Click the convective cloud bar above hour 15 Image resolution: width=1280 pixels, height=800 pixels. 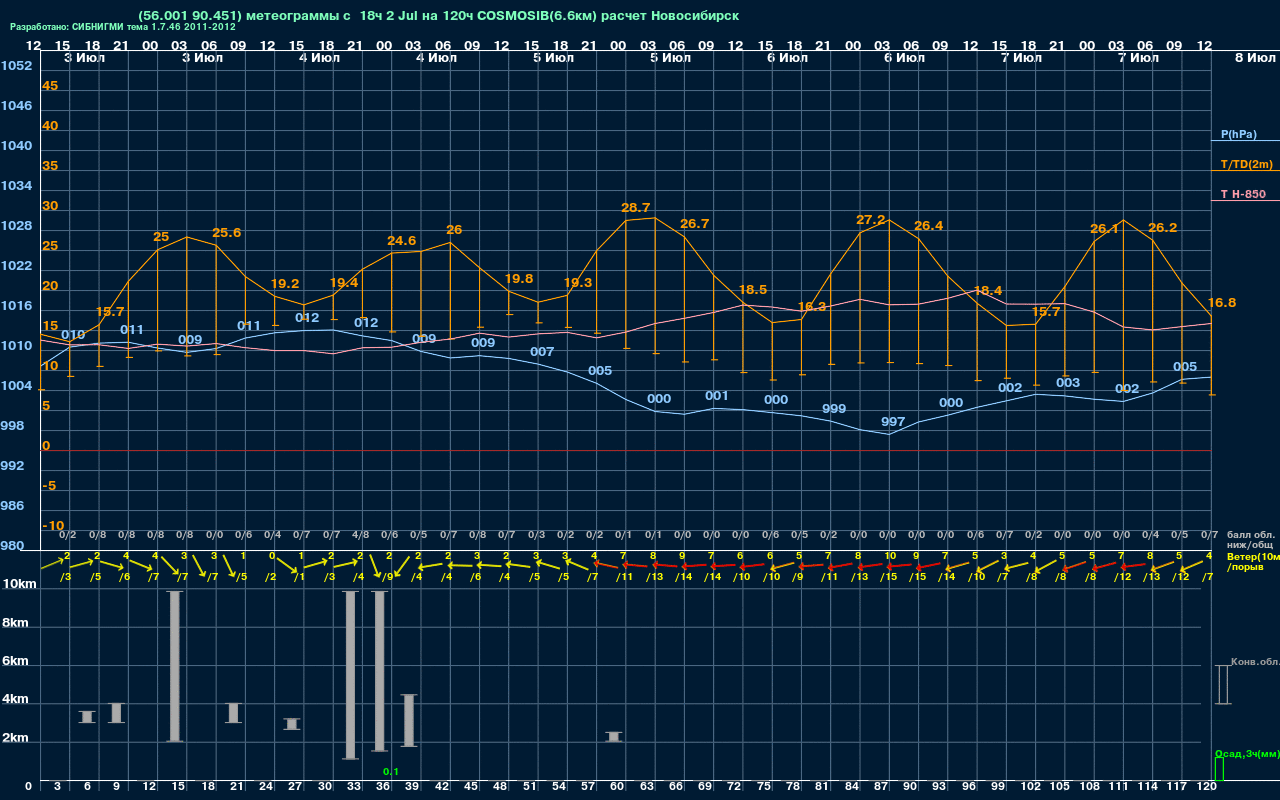[174, 666]
